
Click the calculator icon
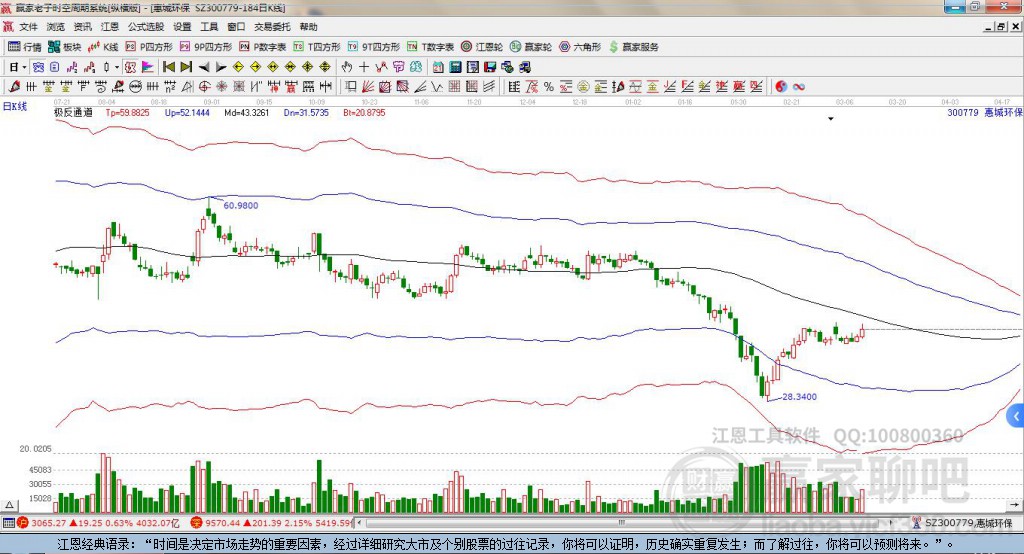click(455, 67)
